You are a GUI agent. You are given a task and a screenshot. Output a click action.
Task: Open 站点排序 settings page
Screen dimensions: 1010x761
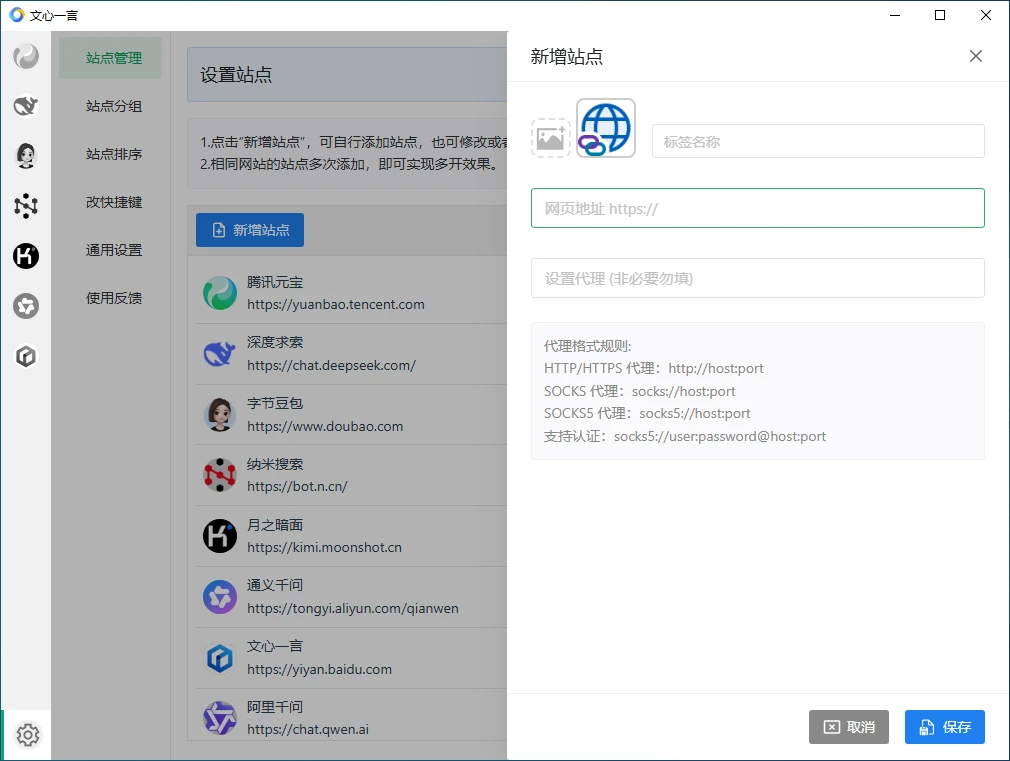[113, 154]
